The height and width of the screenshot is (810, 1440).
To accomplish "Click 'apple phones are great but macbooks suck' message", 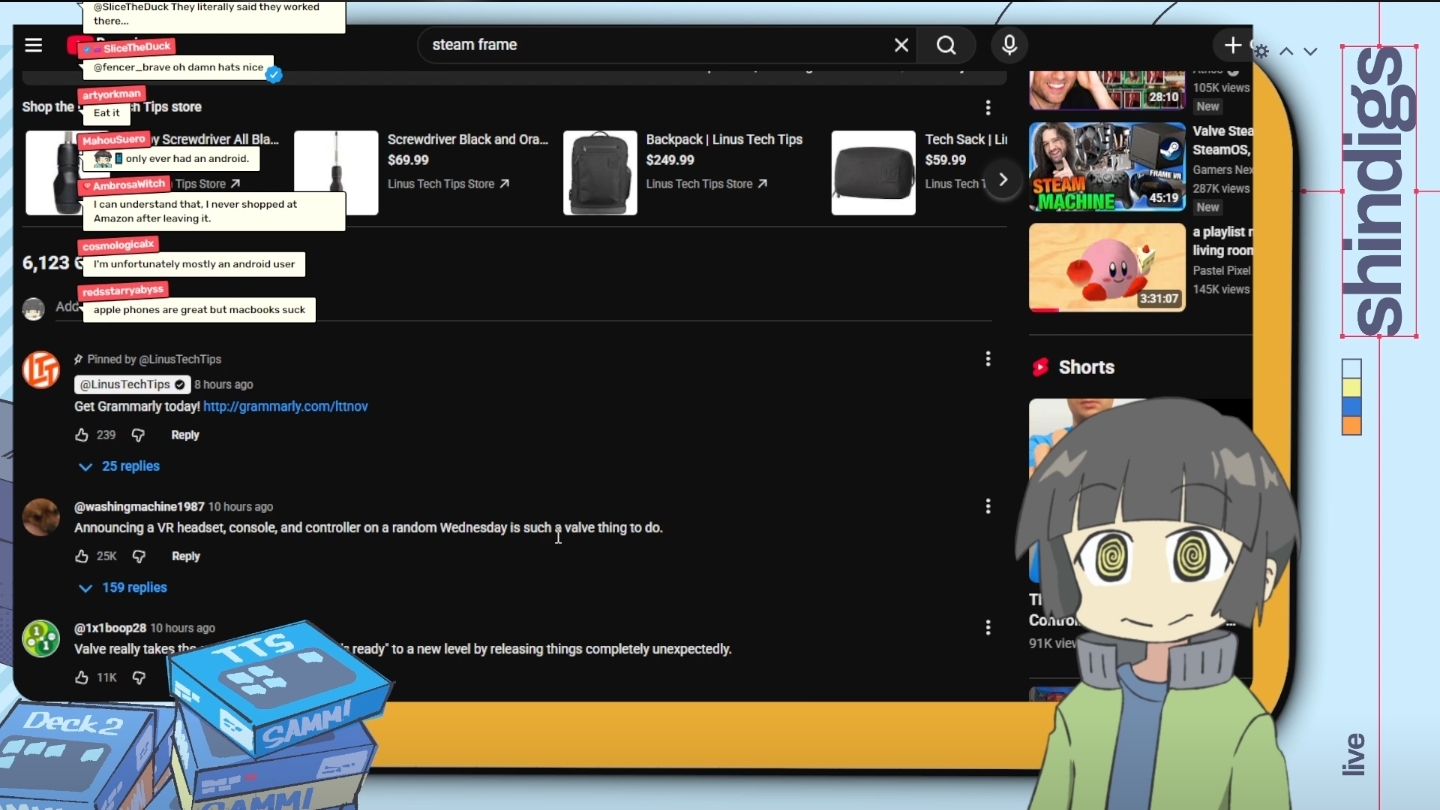I will click(x=199, y=310).
